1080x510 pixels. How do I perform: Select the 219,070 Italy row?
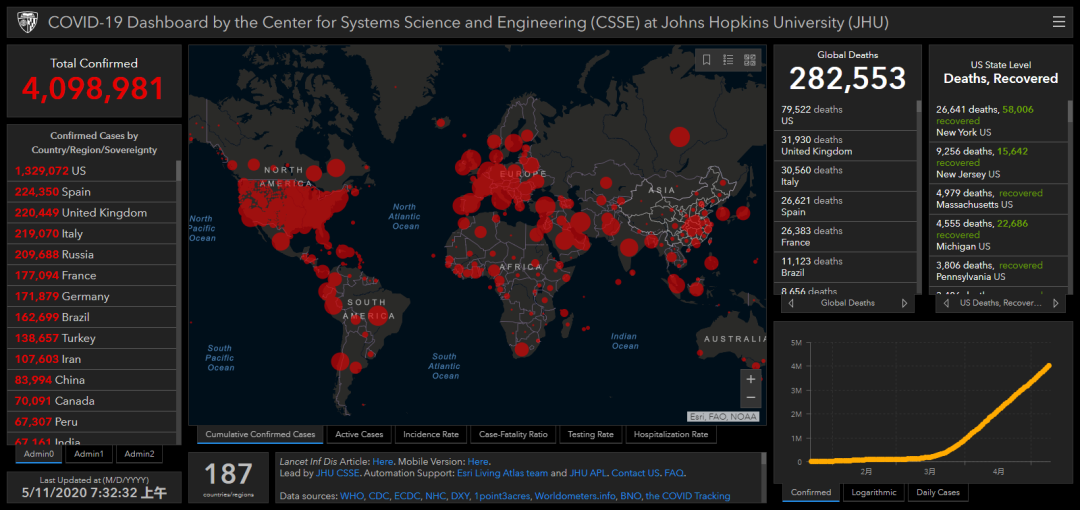(x=92, y=234)
